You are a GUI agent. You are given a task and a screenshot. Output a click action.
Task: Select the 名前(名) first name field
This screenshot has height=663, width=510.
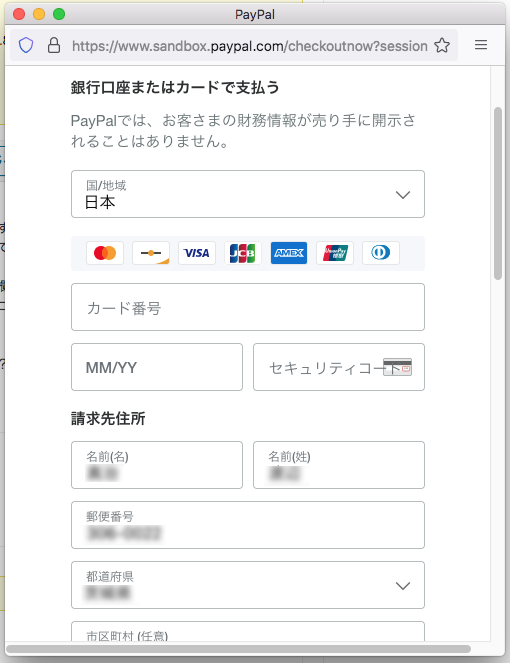tap(157, 465)
